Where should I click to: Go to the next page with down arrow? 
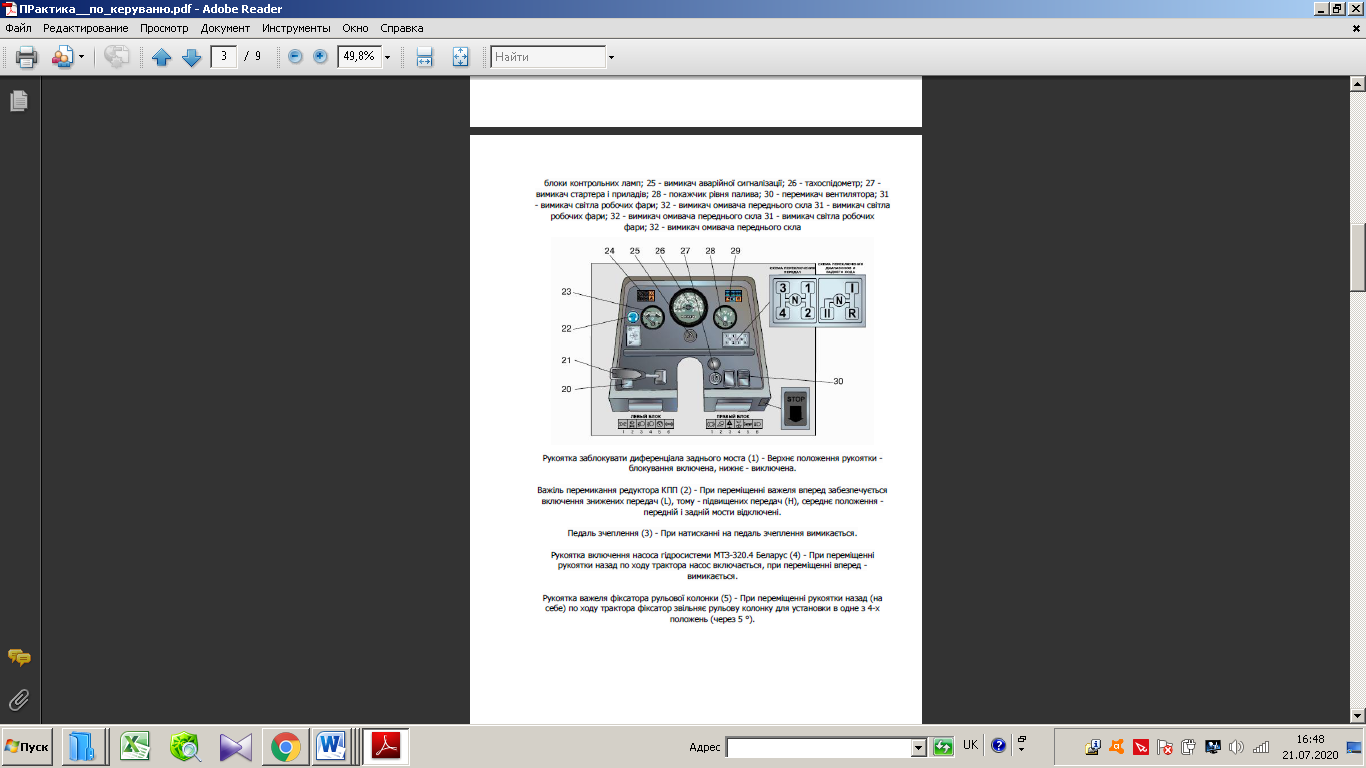click(192, 57)
